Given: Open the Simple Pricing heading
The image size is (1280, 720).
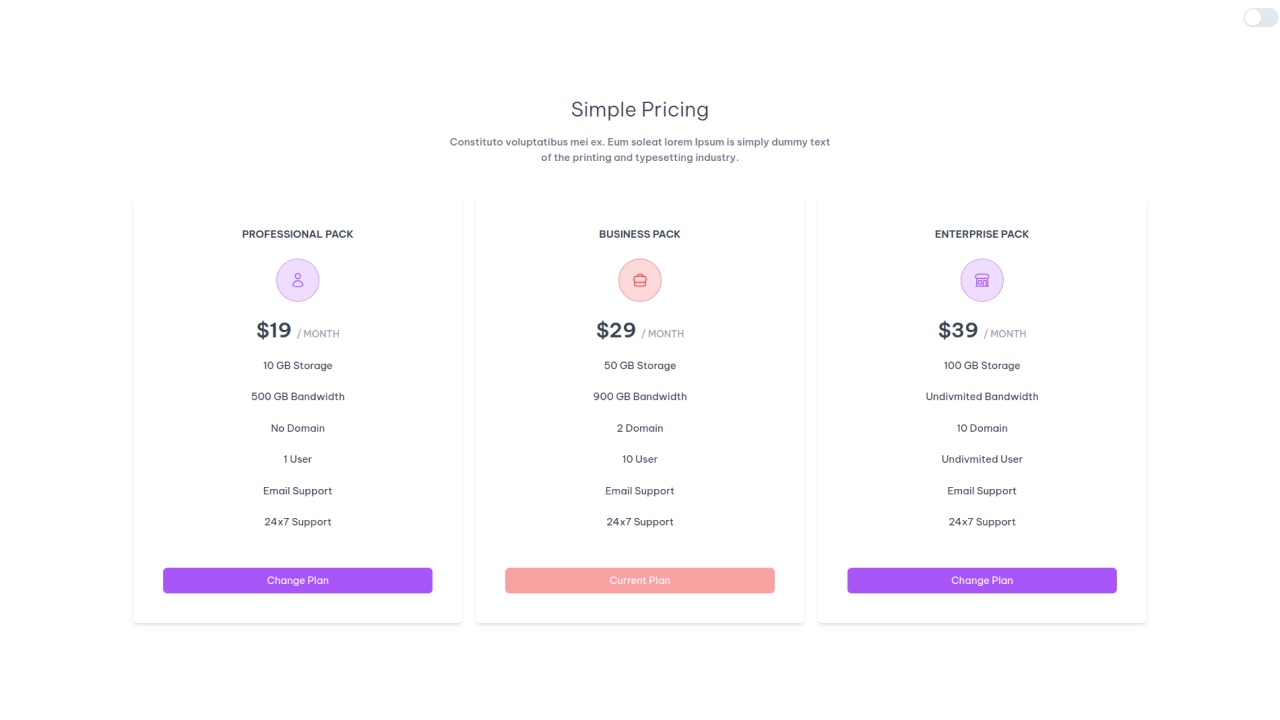Looking at the screenshot, I should 640,109.
